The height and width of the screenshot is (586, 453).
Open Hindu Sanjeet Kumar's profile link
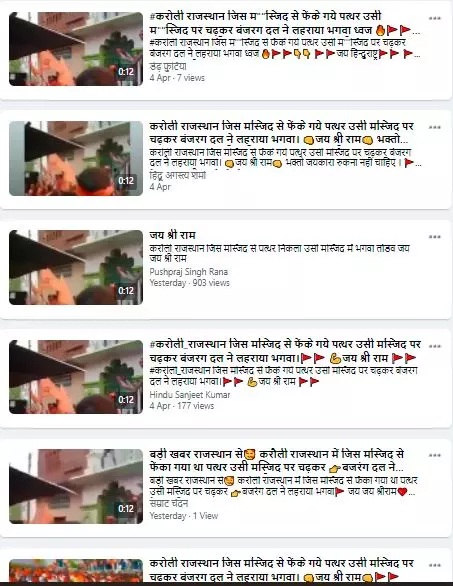tap(190, 395)
